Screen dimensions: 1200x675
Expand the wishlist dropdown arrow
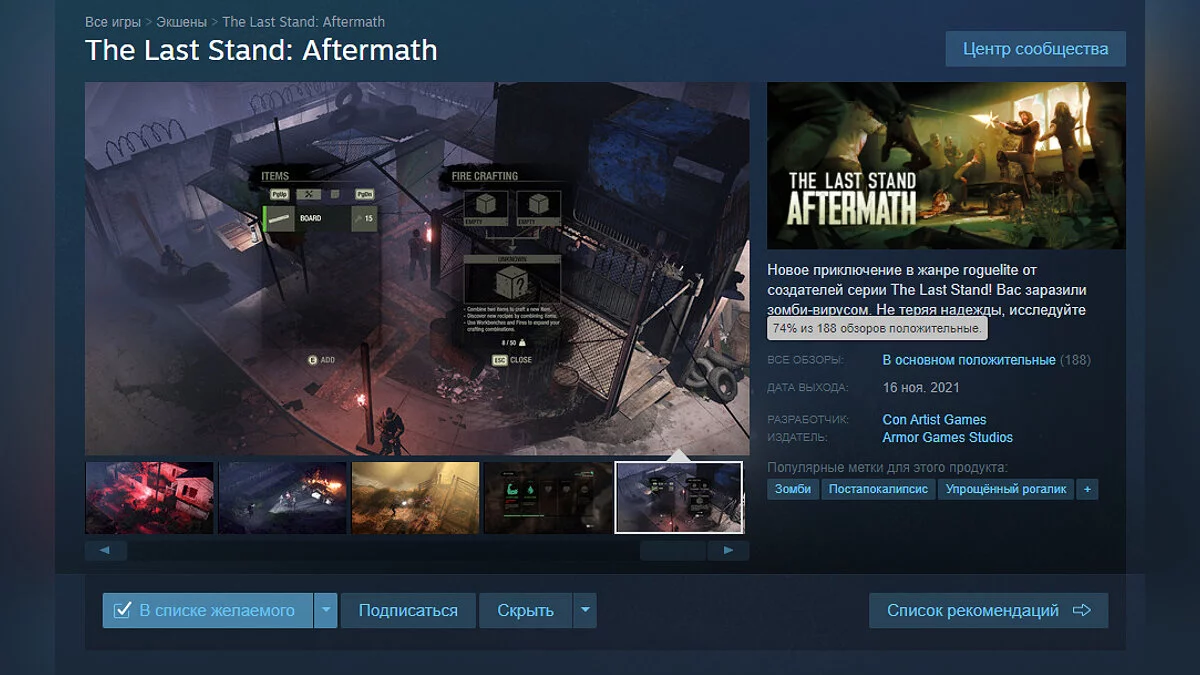[326, 610]
